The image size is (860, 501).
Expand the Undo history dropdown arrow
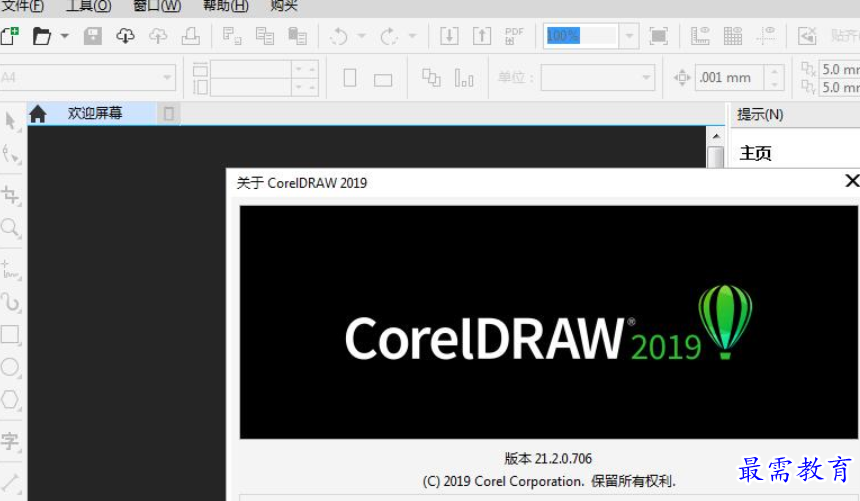361,36
